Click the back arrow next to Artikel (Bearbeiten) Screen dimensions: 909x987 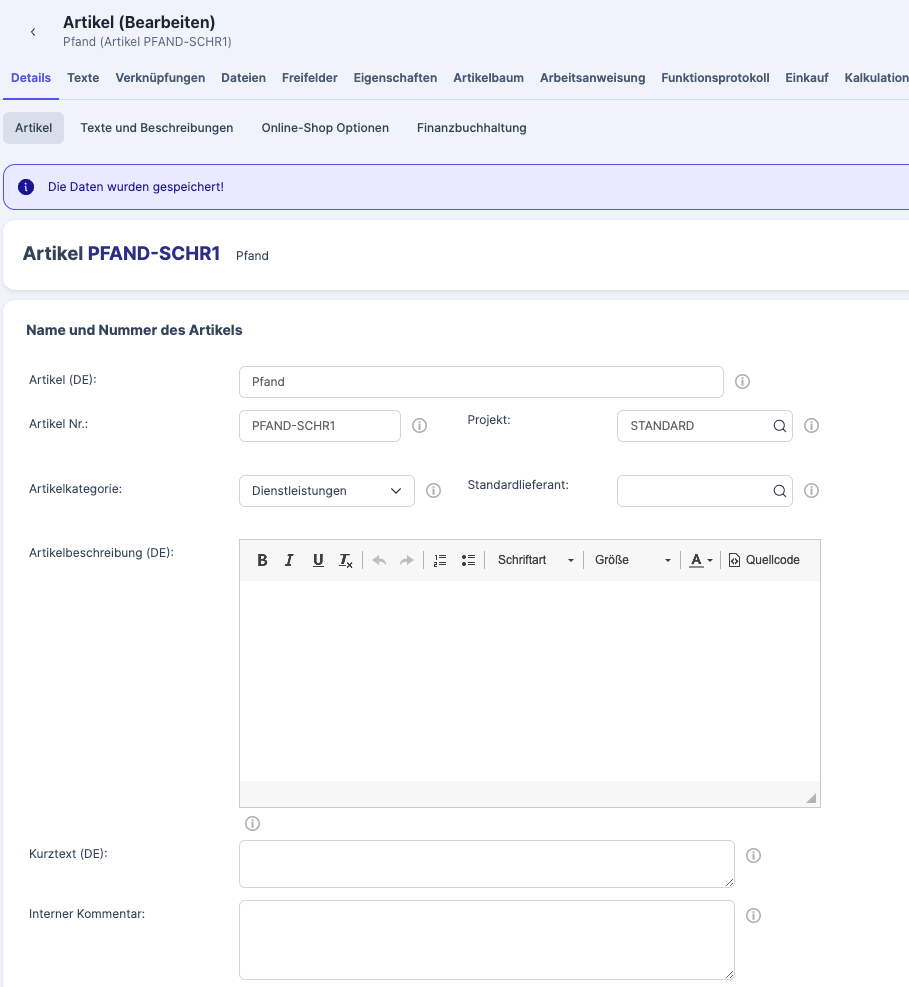point(33,32)
